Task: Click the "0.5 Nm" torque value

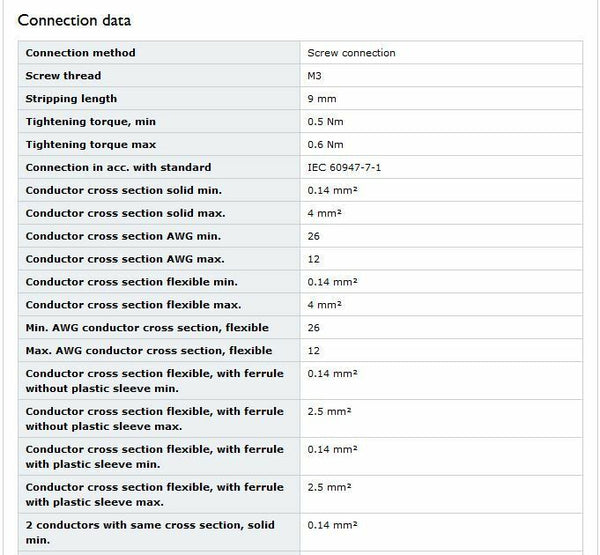Action: tap(326, 122)
